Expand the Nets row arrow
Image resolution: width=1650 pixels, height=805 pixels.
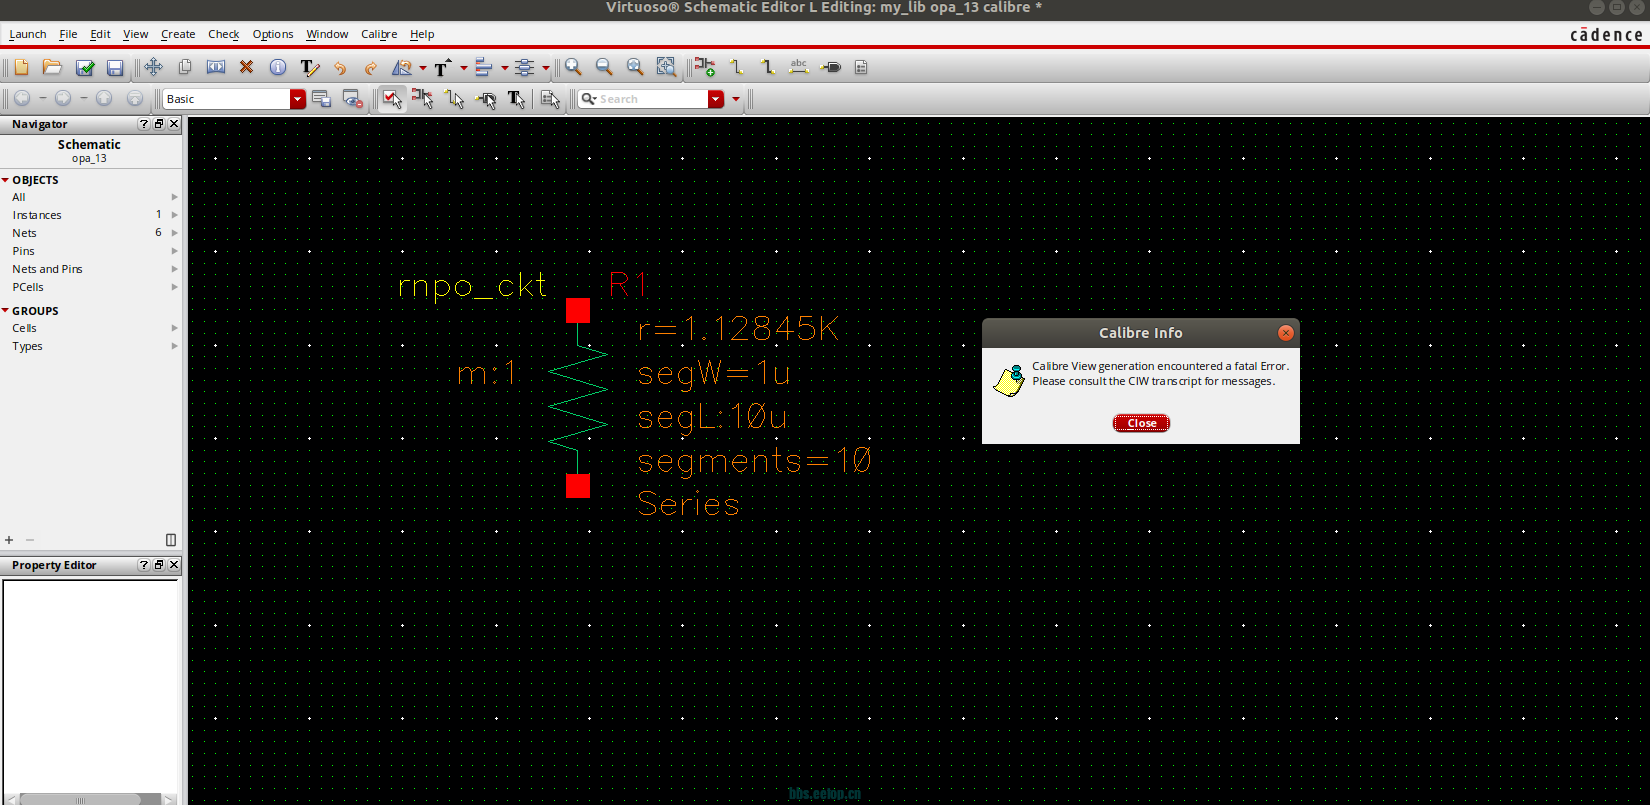coord(175,233)
